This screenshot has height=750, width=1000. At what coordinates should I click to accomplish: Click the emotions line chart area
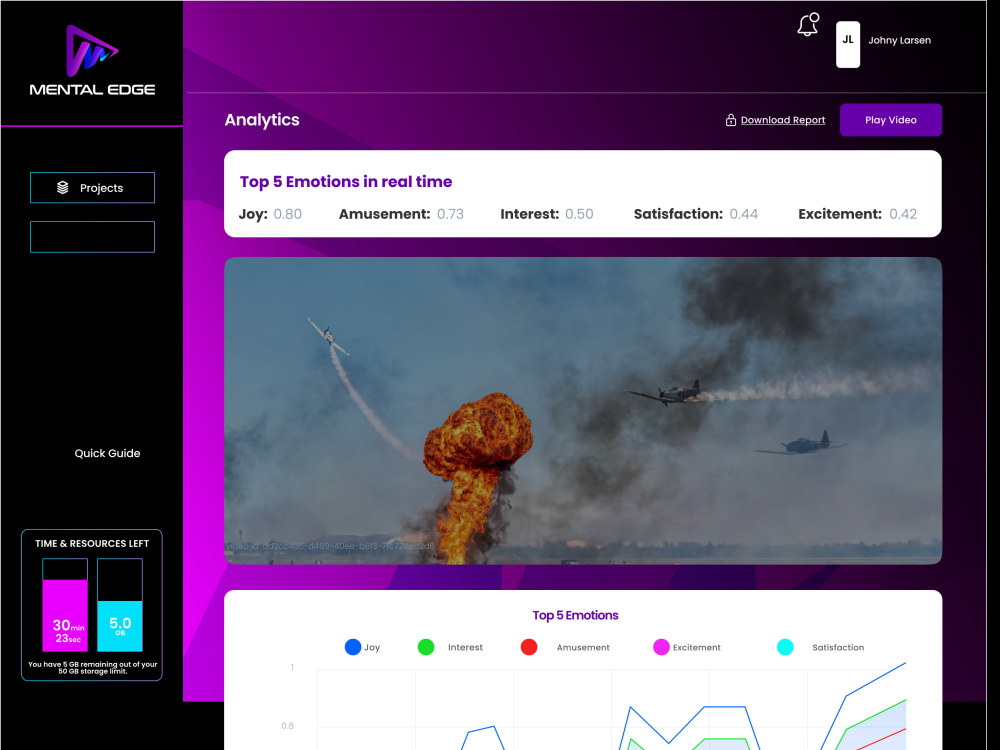pyautogui.click(x=611, y=708)
